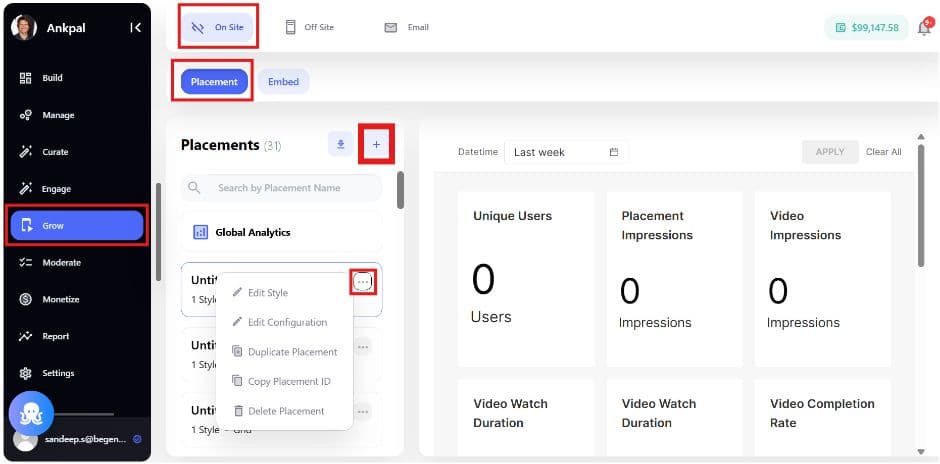Click Edit Configuration in the menu
This screenshot has width=940, height=464.
286,322
